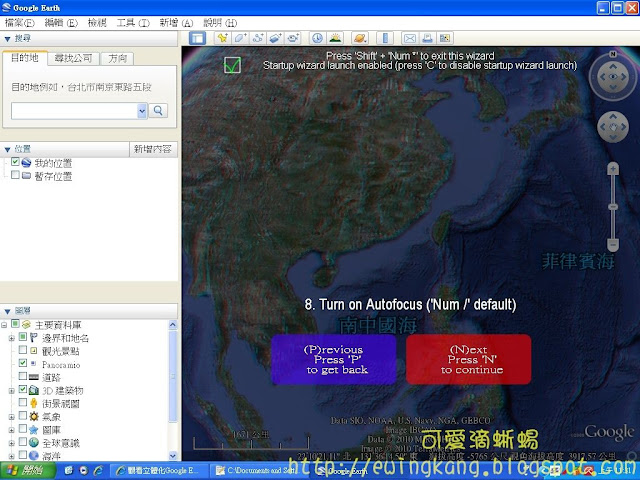This screenshot has width=640, height=480.
Task: Click the Add Polygon toolbar icon
Action: coord(240,38)
